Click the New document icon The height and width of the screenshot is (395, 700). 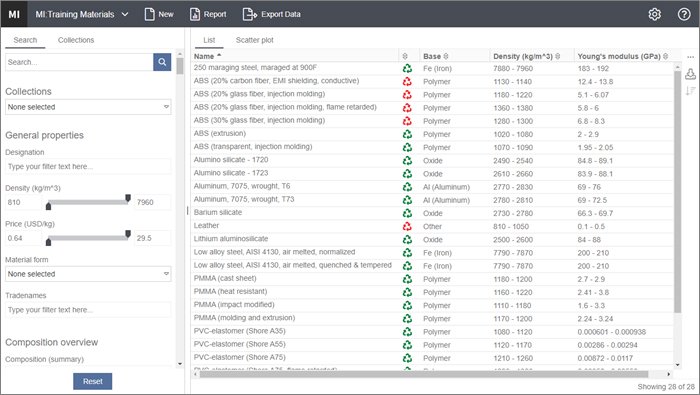point(150,14)
